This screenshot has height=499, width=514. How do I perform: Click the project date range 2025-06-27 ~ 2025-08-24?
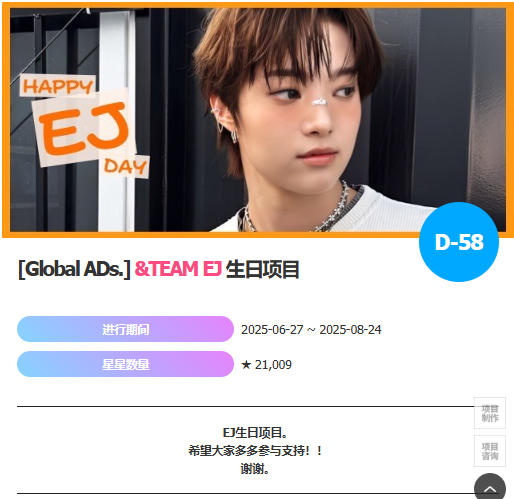[x=311, y=330]
